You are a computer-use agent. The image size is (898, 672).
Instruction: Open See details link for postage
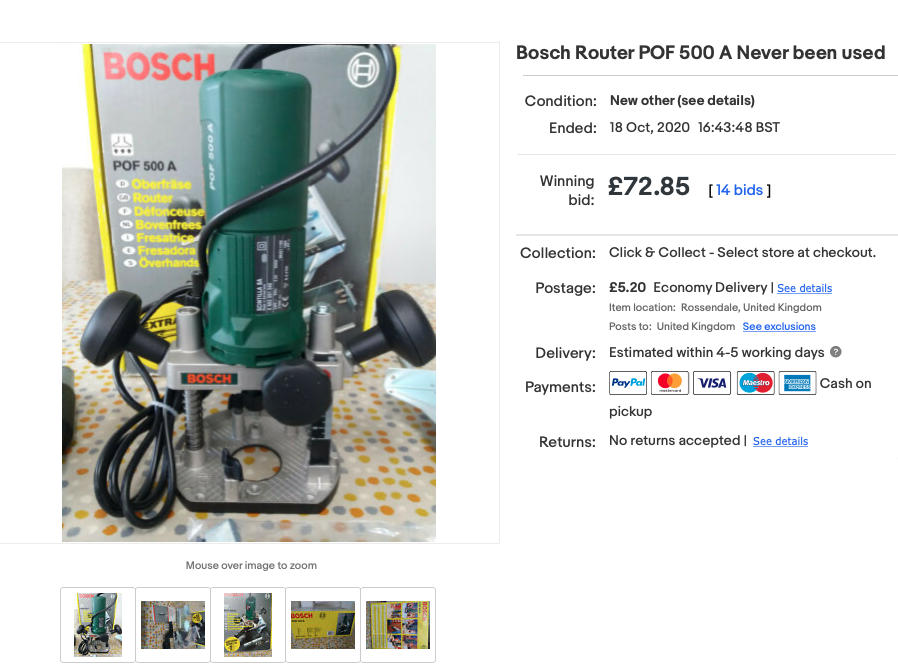804,288
